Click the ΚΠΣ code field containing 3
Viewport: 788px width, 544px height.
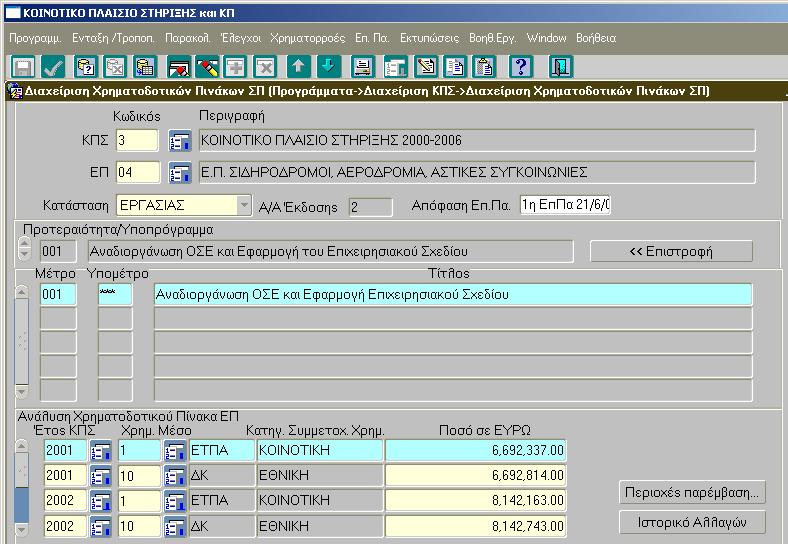[137, 140]
